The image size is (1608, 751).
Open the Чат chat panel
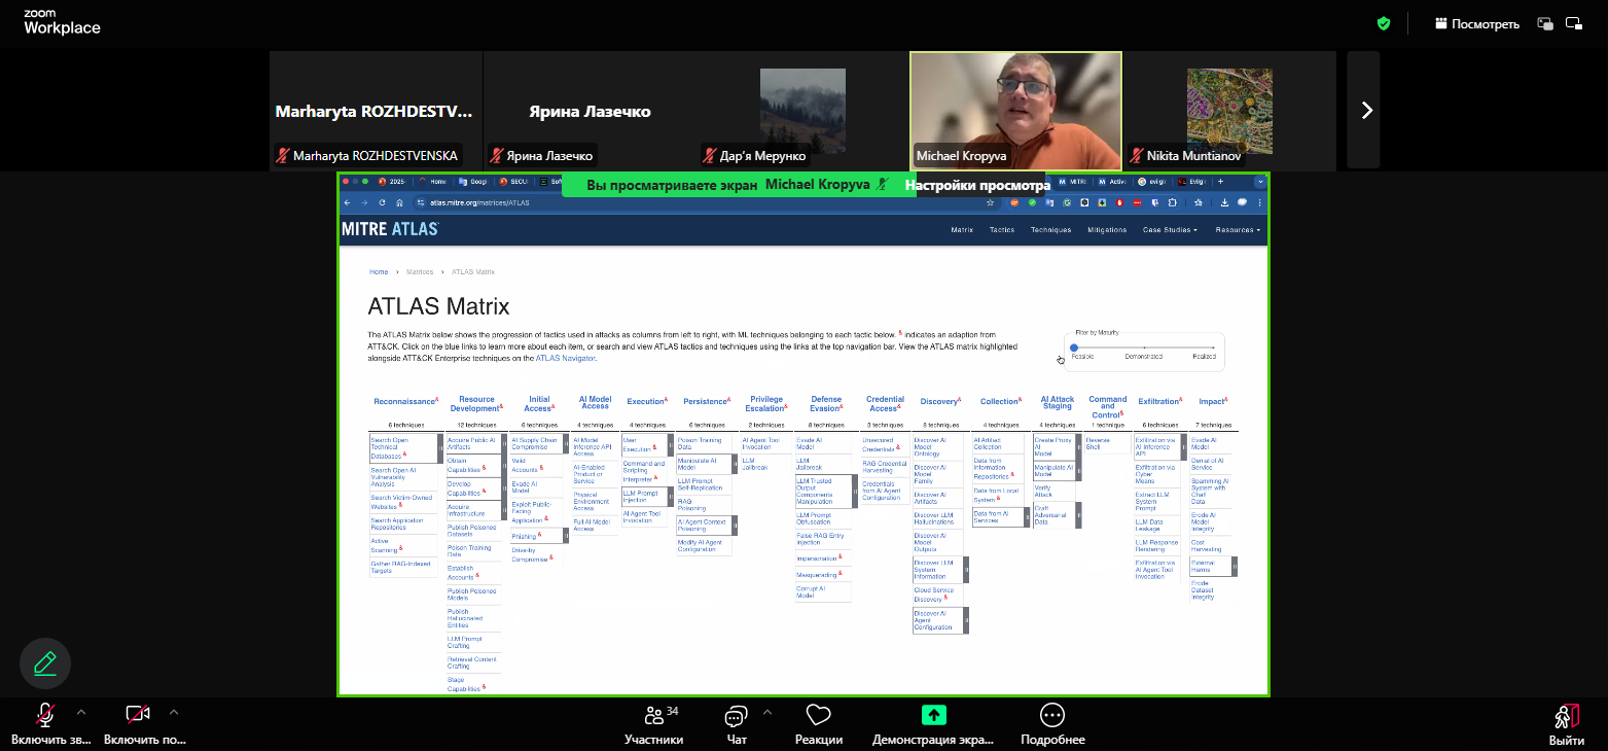point(736,724)
